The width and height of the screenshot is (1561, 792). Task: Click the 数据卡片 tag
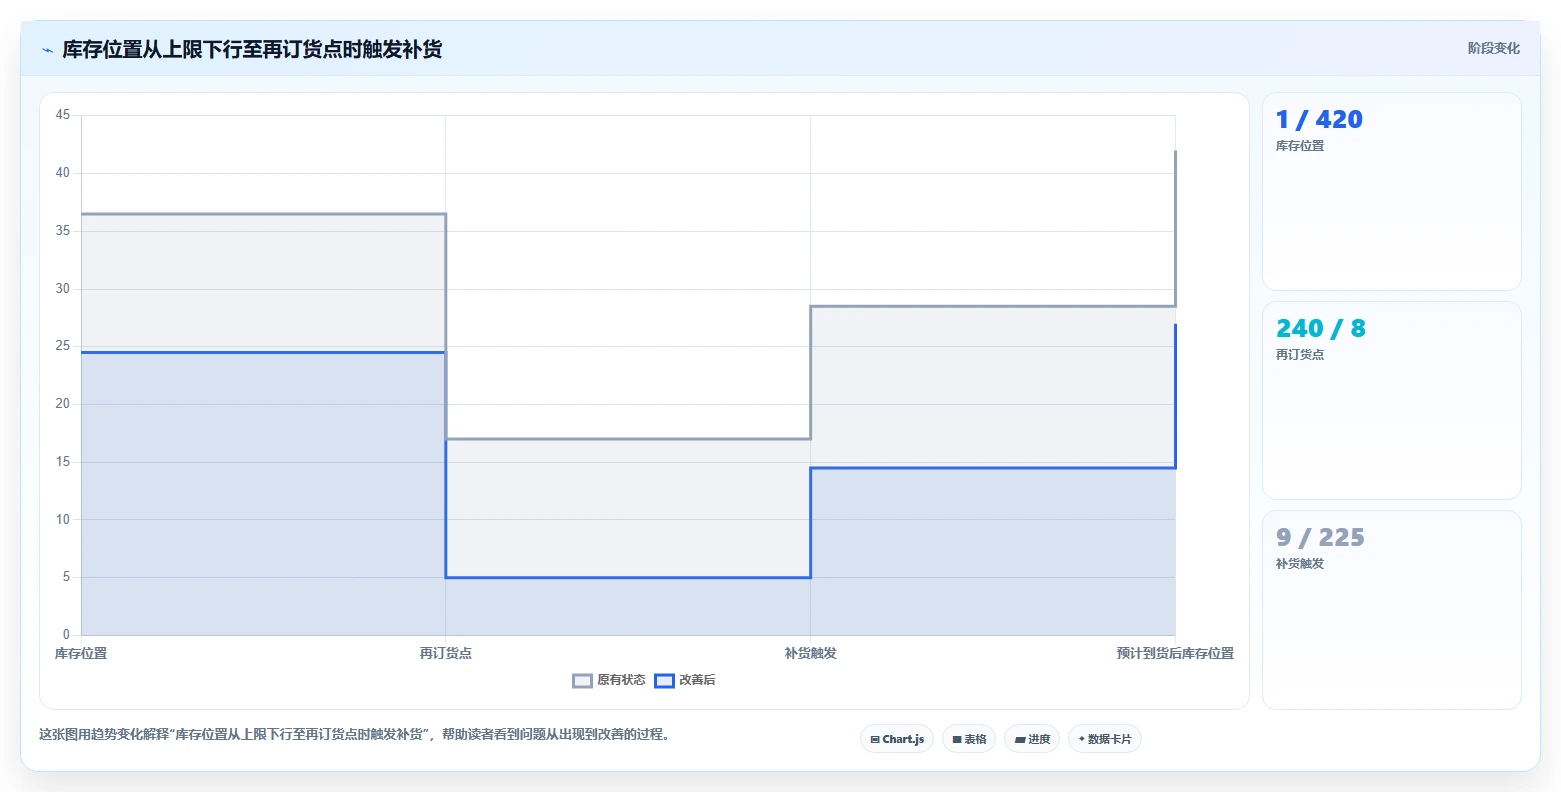click(1105, 739)
